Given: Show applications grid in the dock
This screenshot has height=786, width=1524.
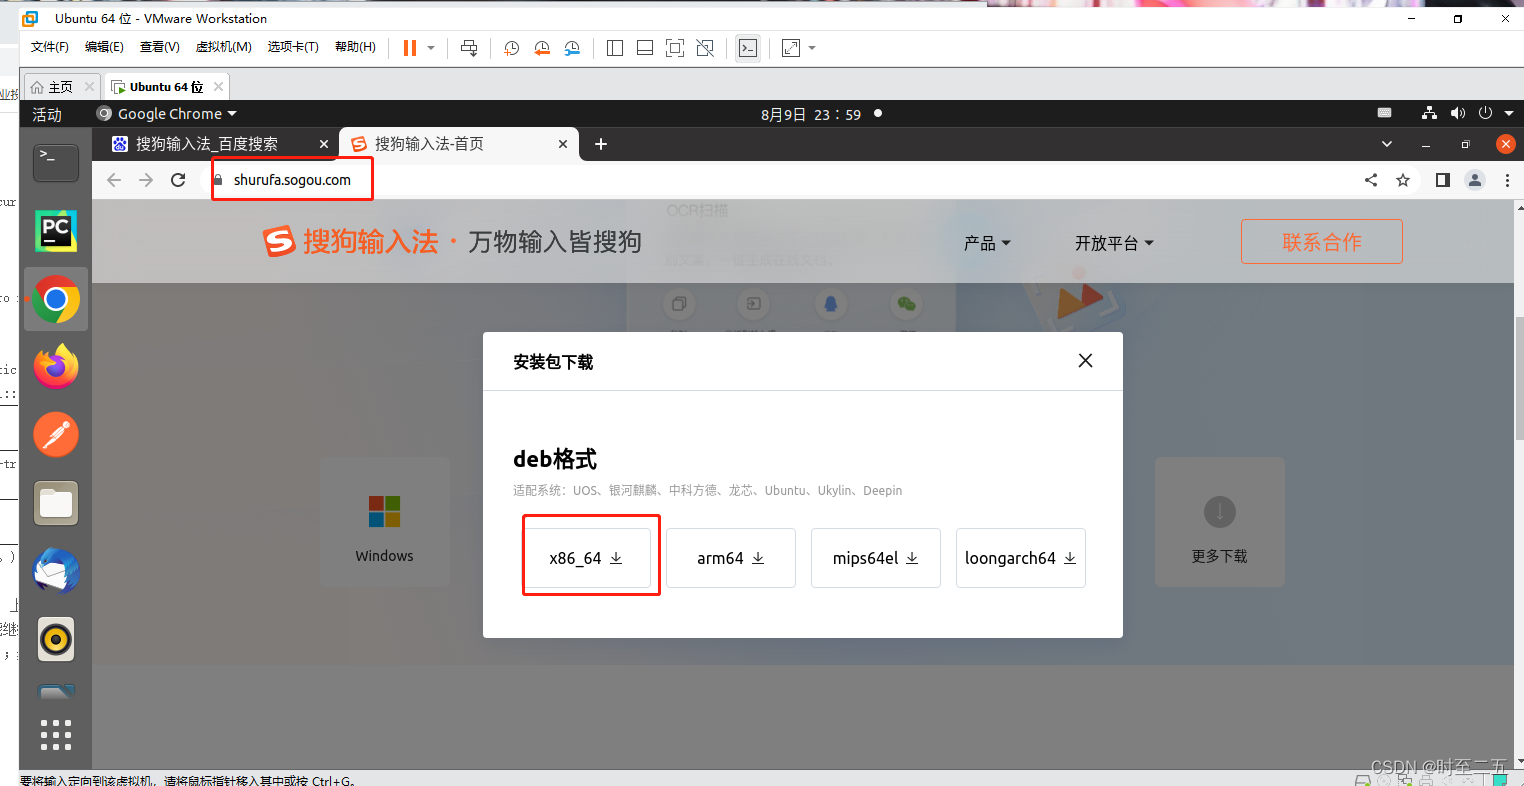Looking at the screenshot, I should 56,735.
